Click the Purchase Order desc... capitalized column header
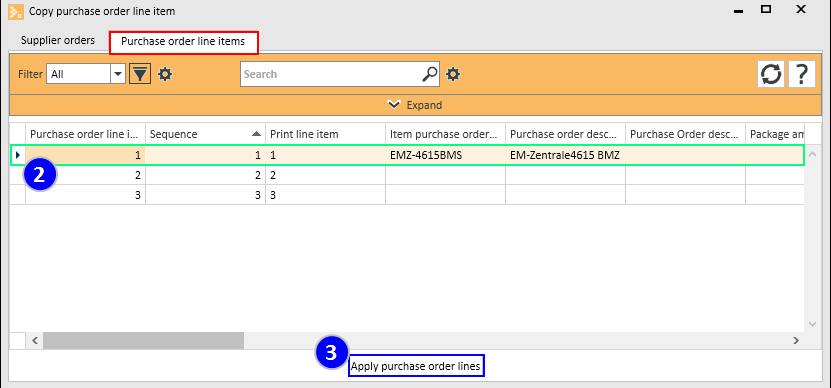The height and width of the screenshot is (388, 831). pos(685,134)
